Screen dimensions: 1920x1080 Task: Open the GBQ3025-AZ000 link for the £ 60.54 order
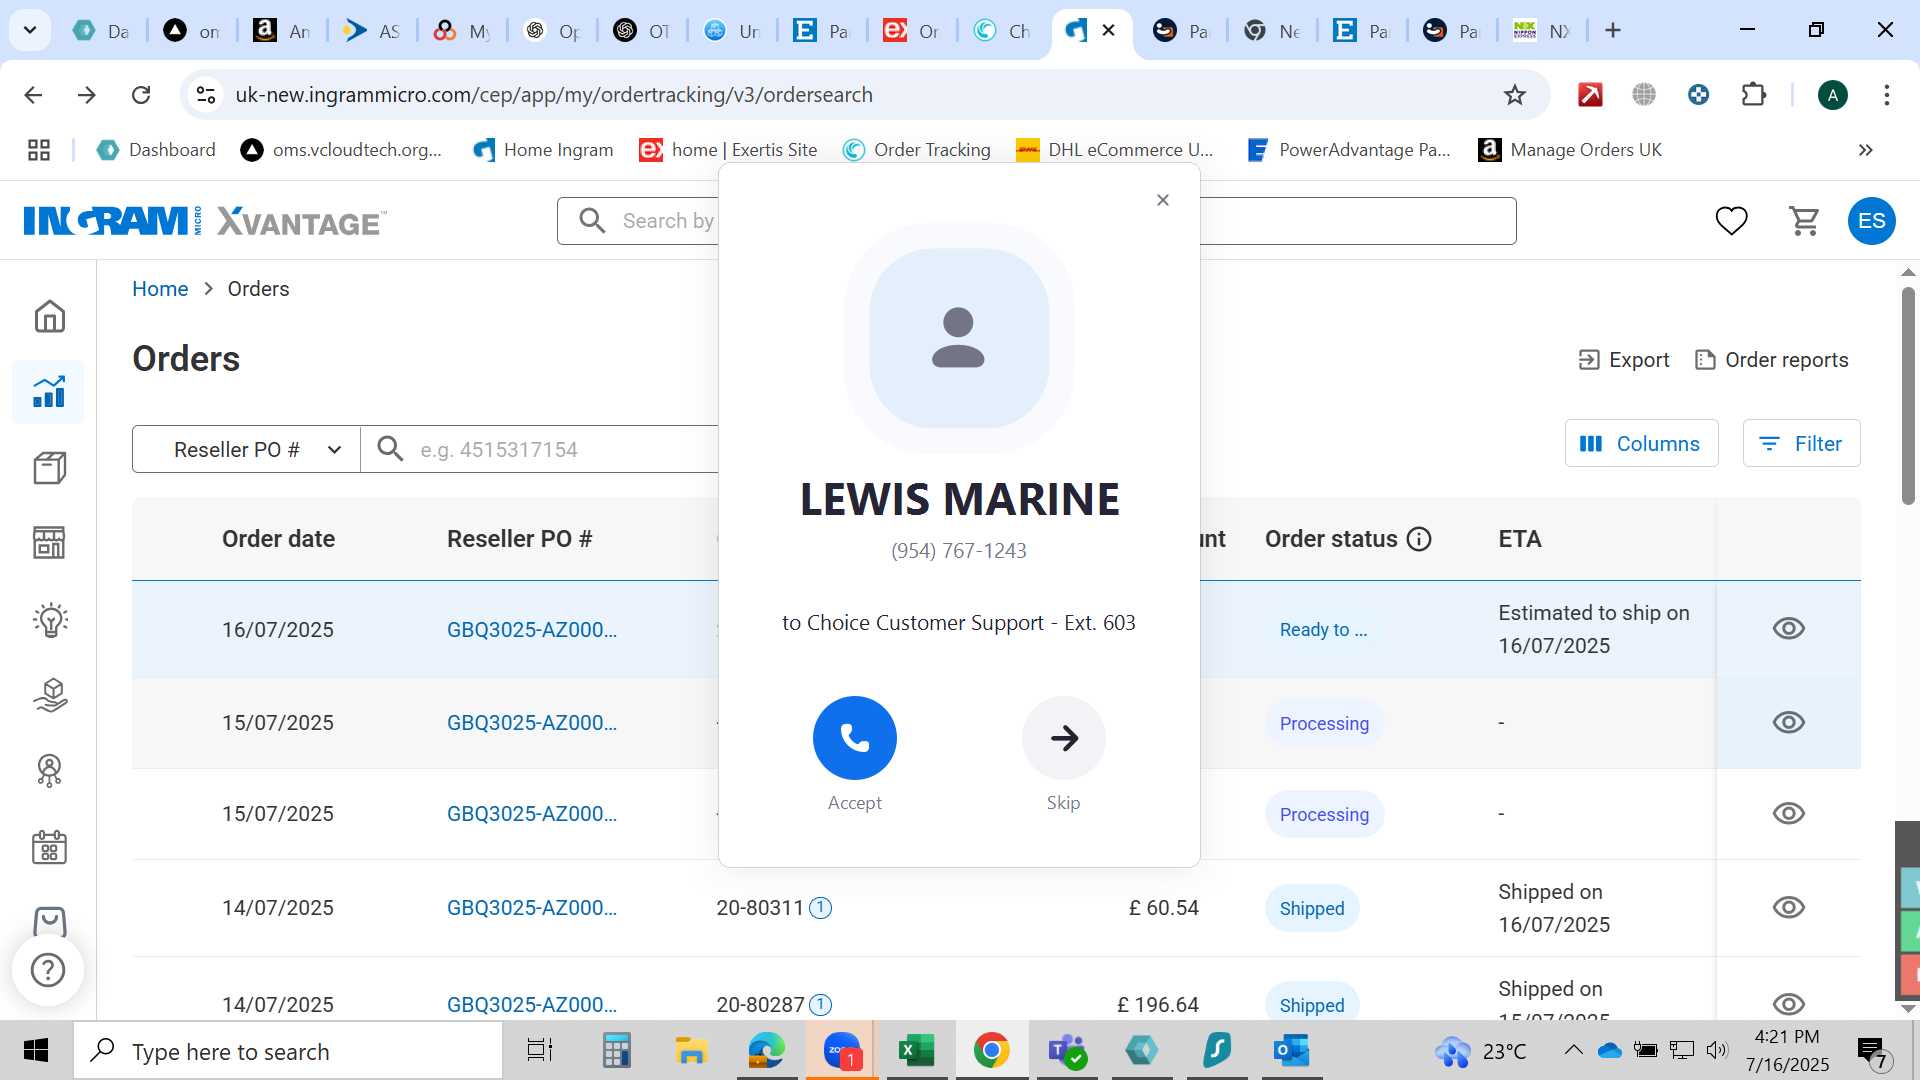(x=532, y=908)
